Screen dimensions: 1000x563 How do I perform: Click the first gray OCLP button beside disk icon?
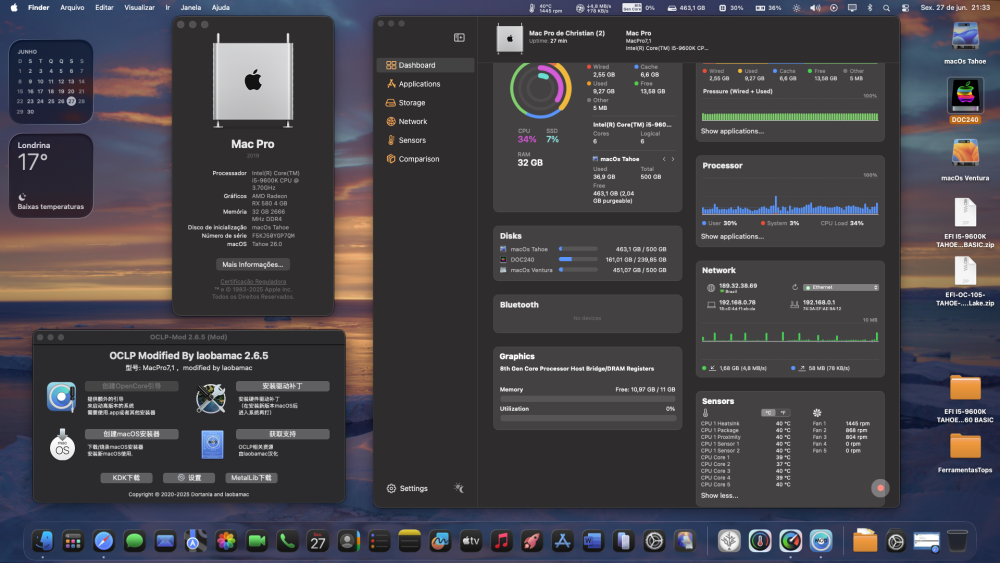(131, 386)
